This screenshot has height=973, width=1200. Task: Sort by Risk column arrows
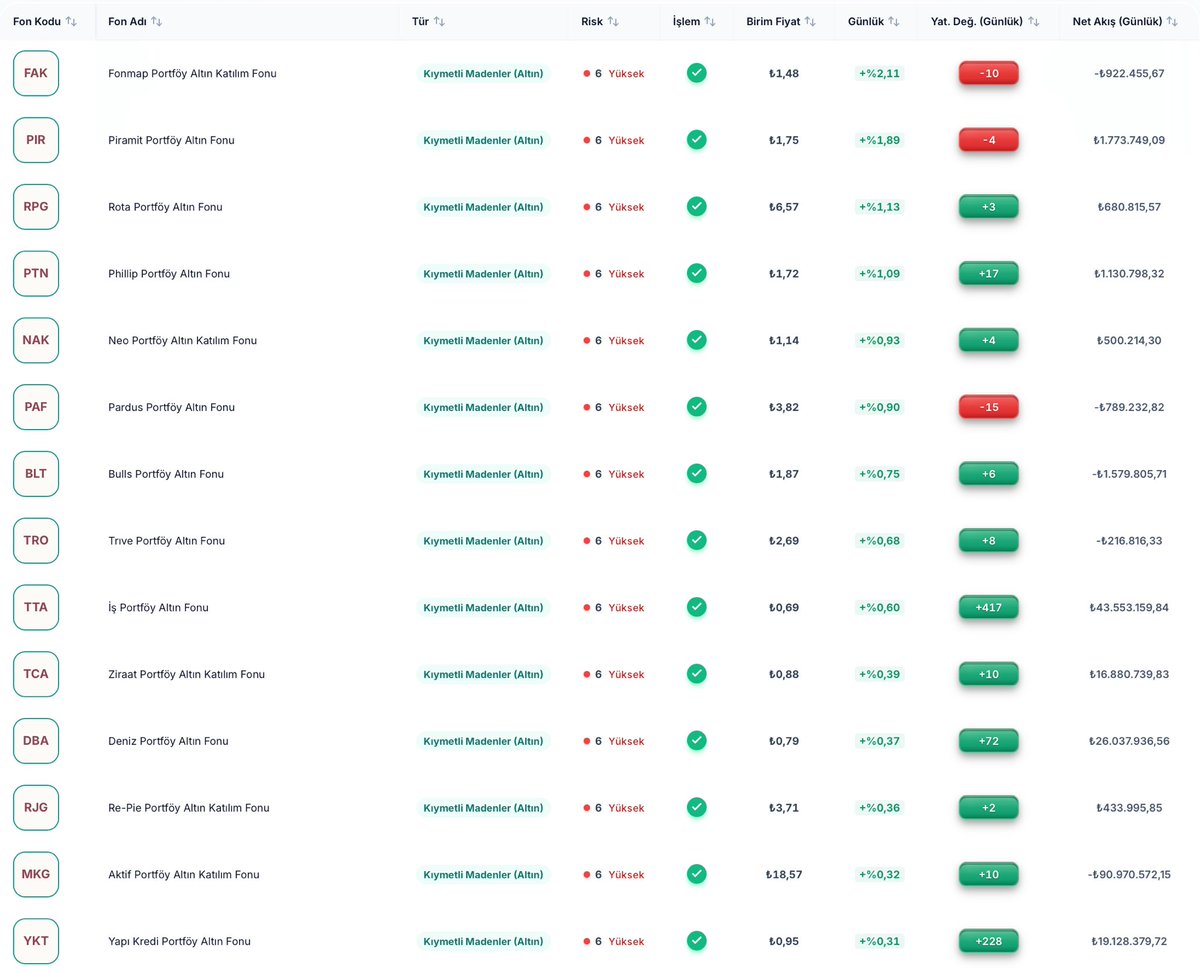pos(613,21)
